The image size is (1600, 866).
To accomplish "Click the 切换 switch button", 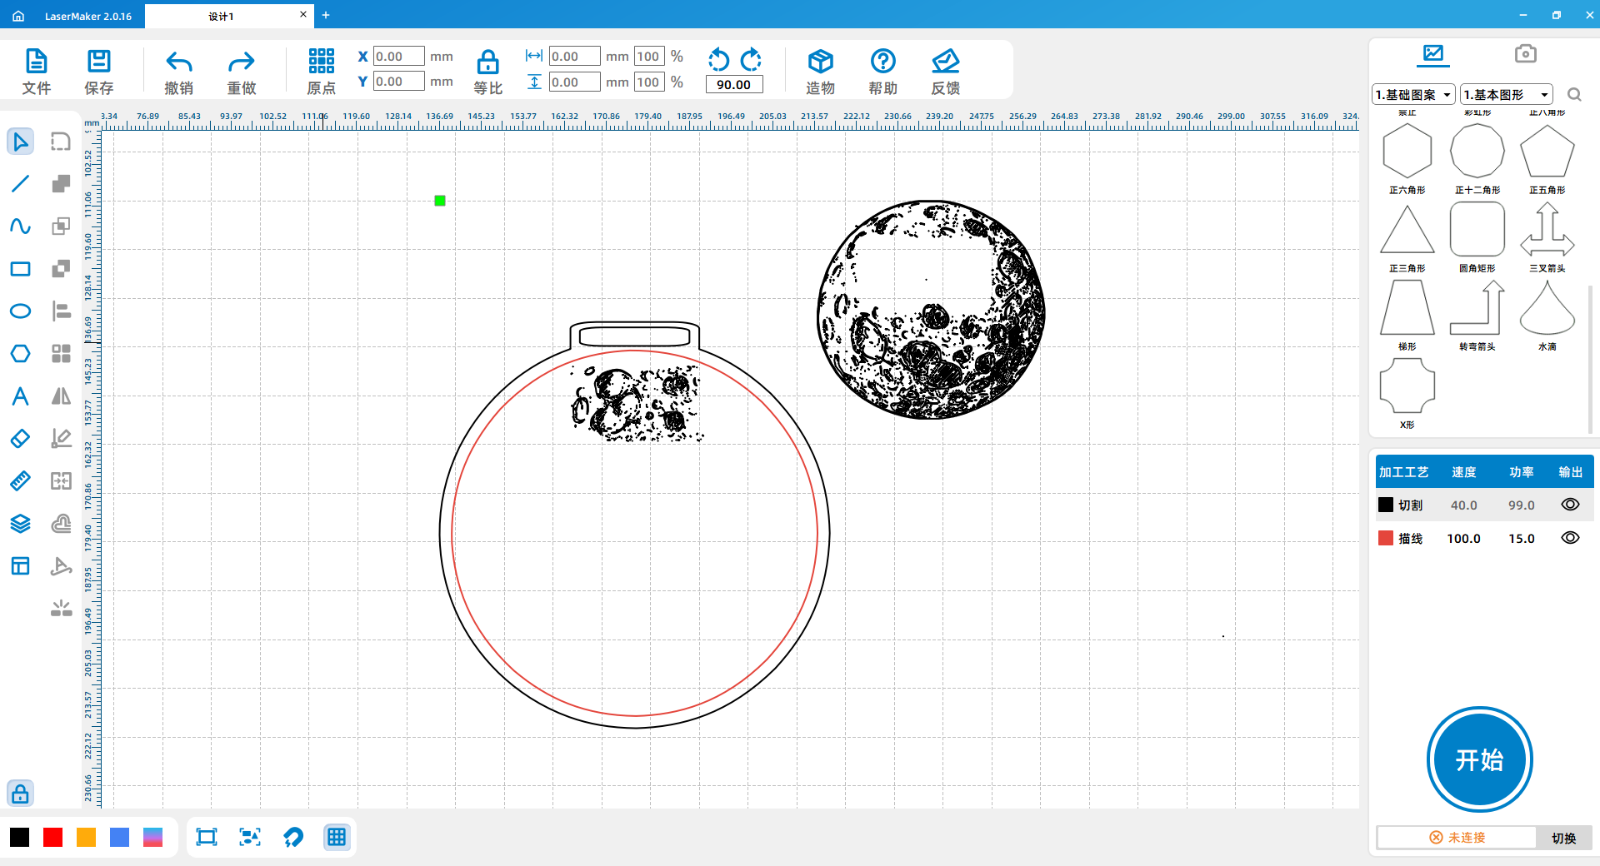I will (1563, 838).
